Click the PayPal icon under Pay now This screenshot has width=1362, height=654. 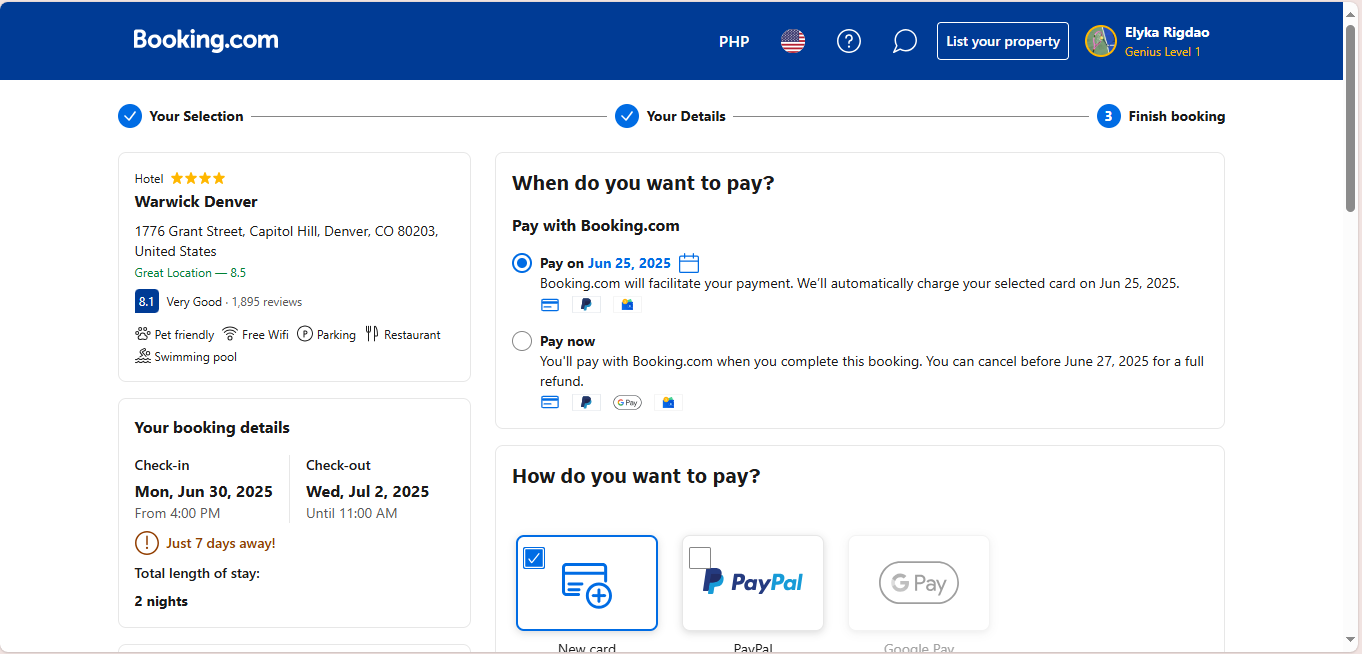coord(586,402)
